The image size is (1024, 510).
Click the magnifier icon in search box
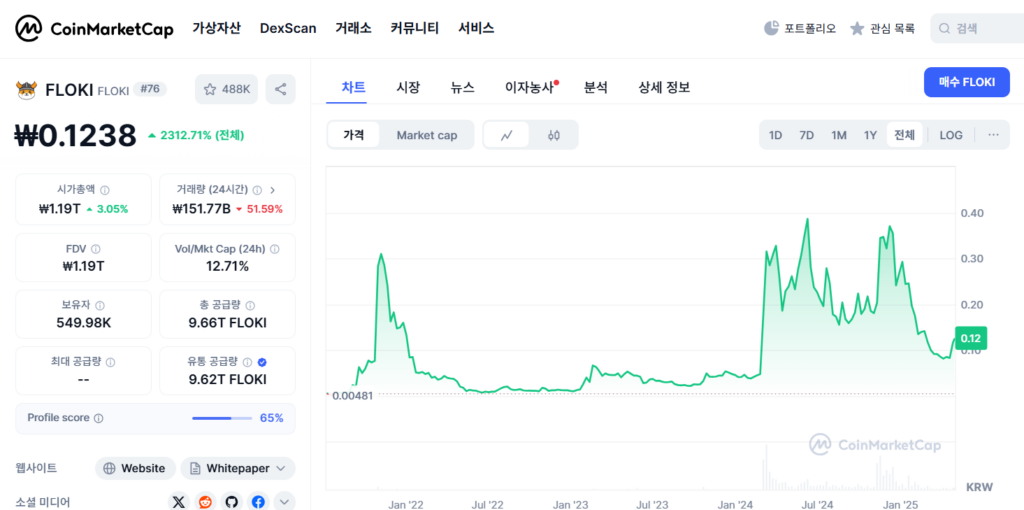(x=944, y=28)
